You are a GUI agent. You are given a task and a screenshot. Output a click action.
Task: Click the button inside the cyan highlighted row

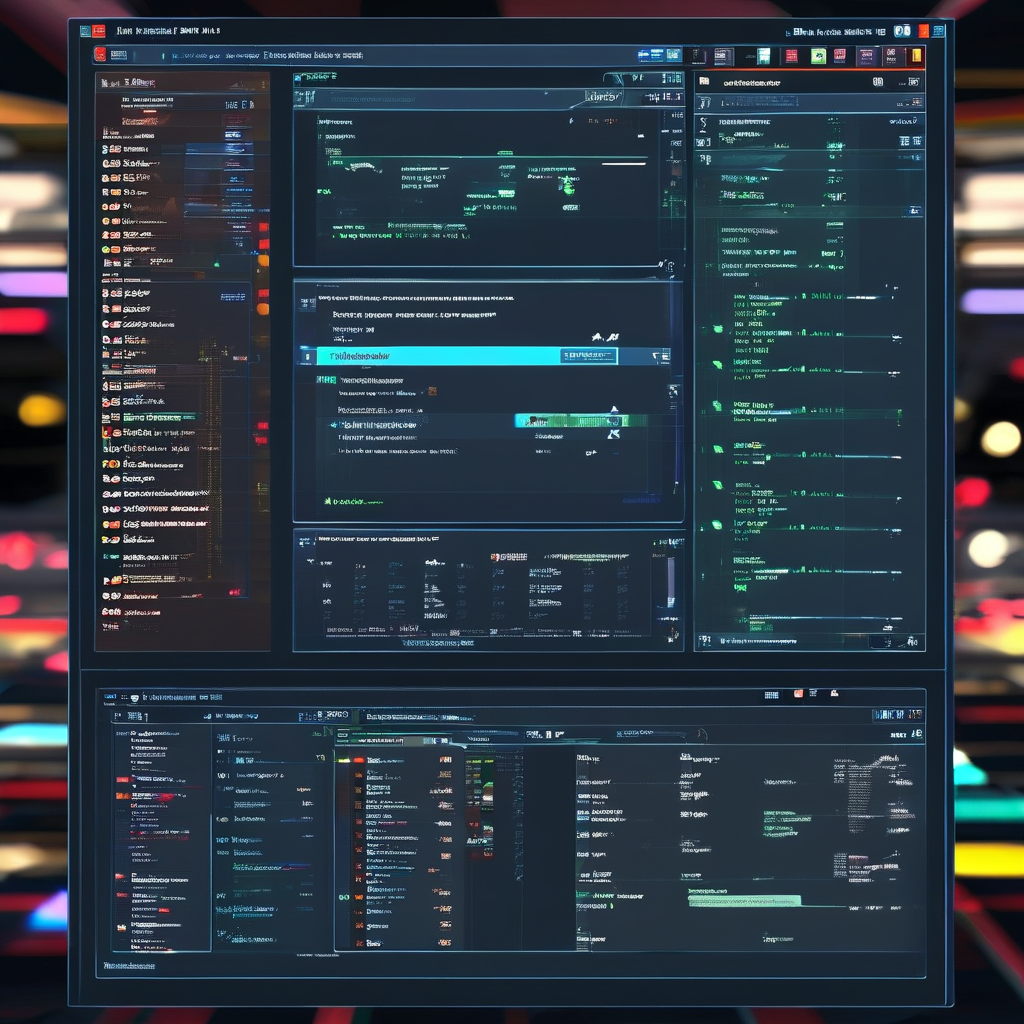[589, 356]
